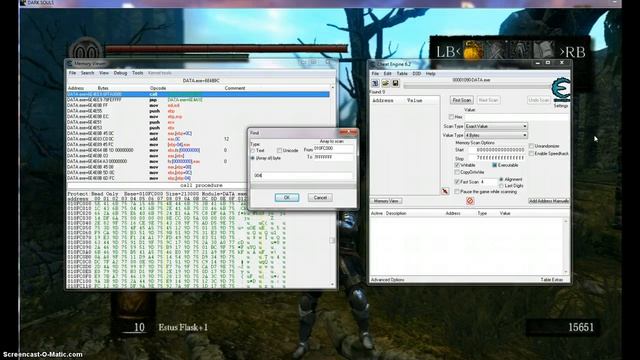The image size is (640, 360).
Task: Open File menu in Memory Viewer
Action: 72,73
